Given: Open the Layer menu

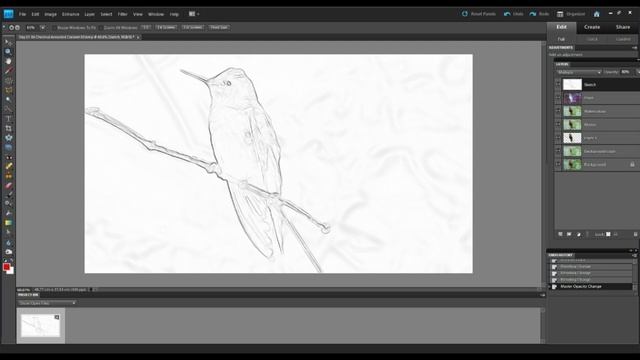Looking at the screenshot, I should click(x=89, y=14).
